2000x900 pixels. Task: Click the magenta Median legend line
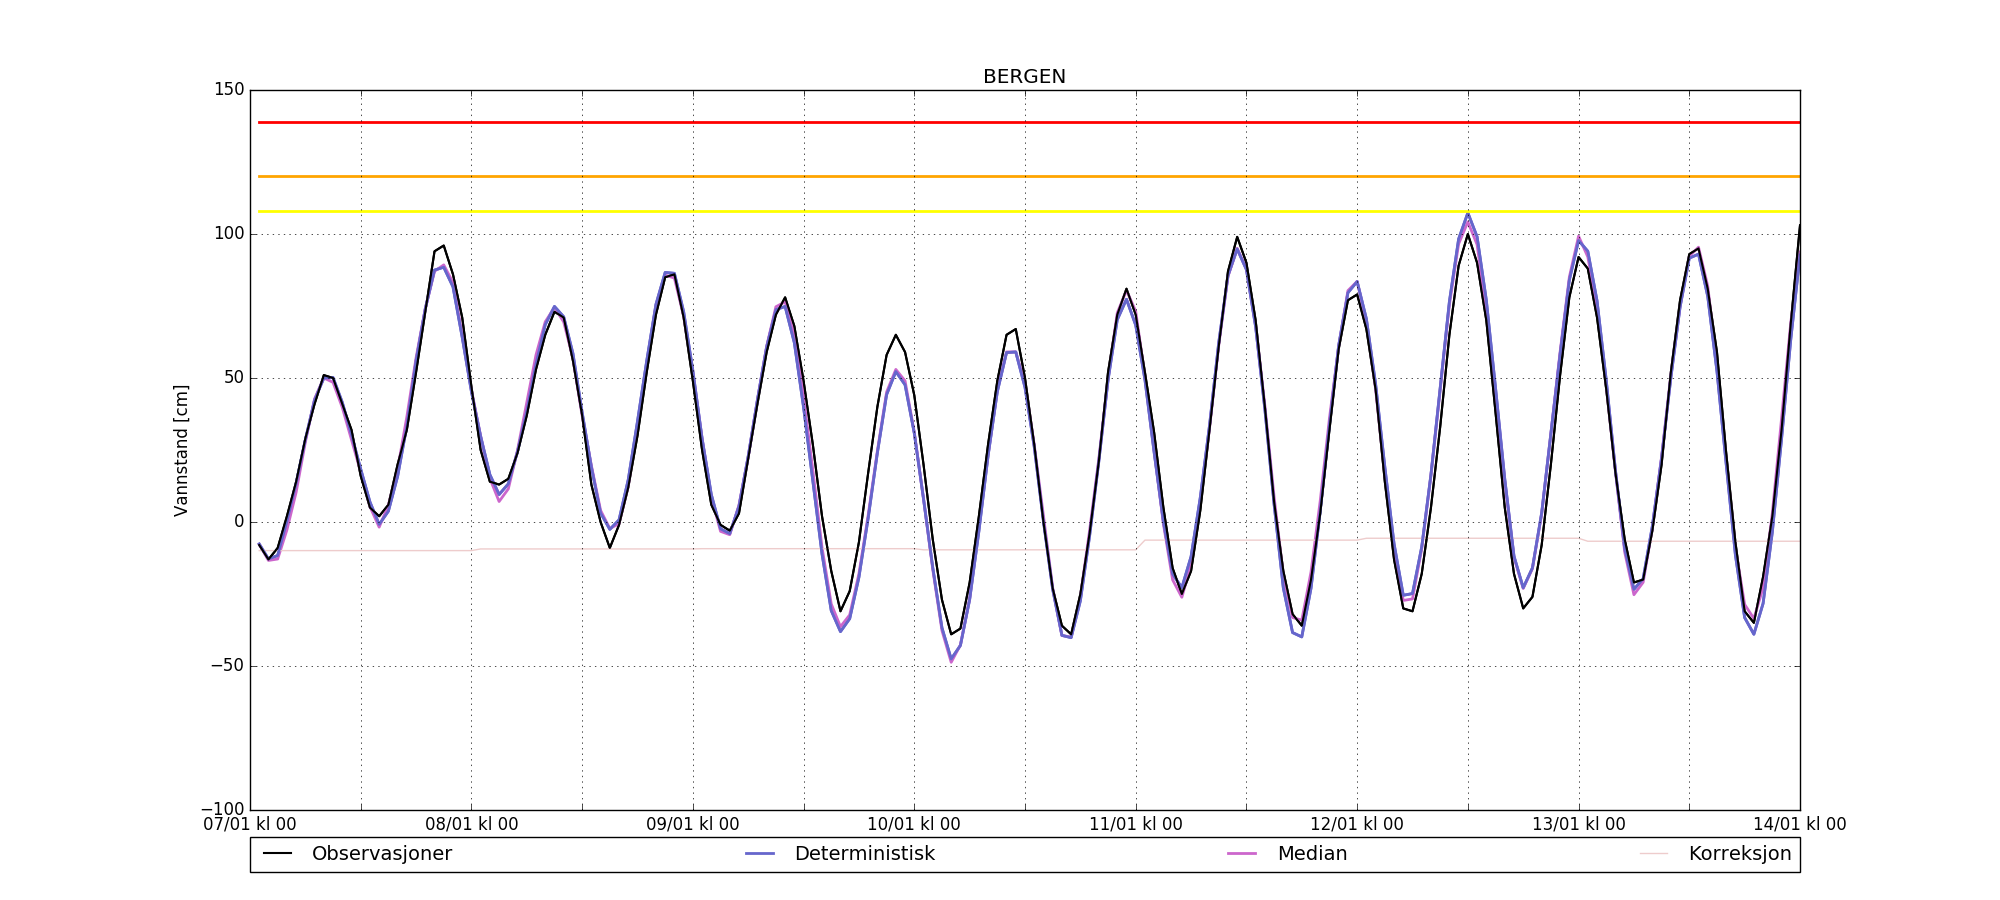[x=1242, y=854]
